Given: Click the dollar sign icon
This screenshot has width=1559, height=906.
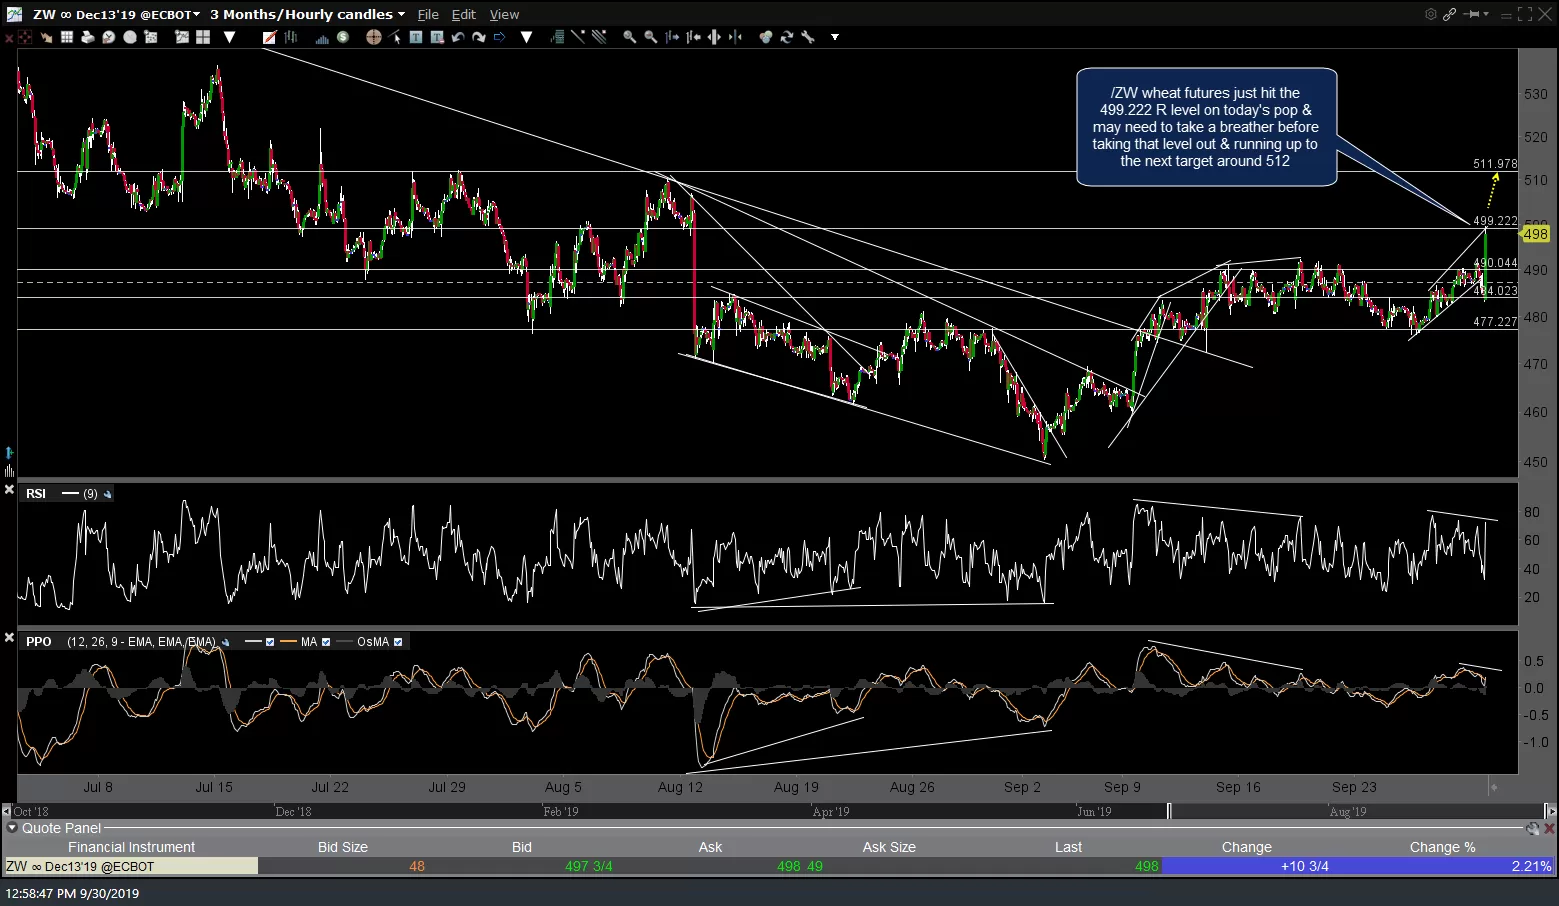Looking at the screenshot, I should click(343, 37).
